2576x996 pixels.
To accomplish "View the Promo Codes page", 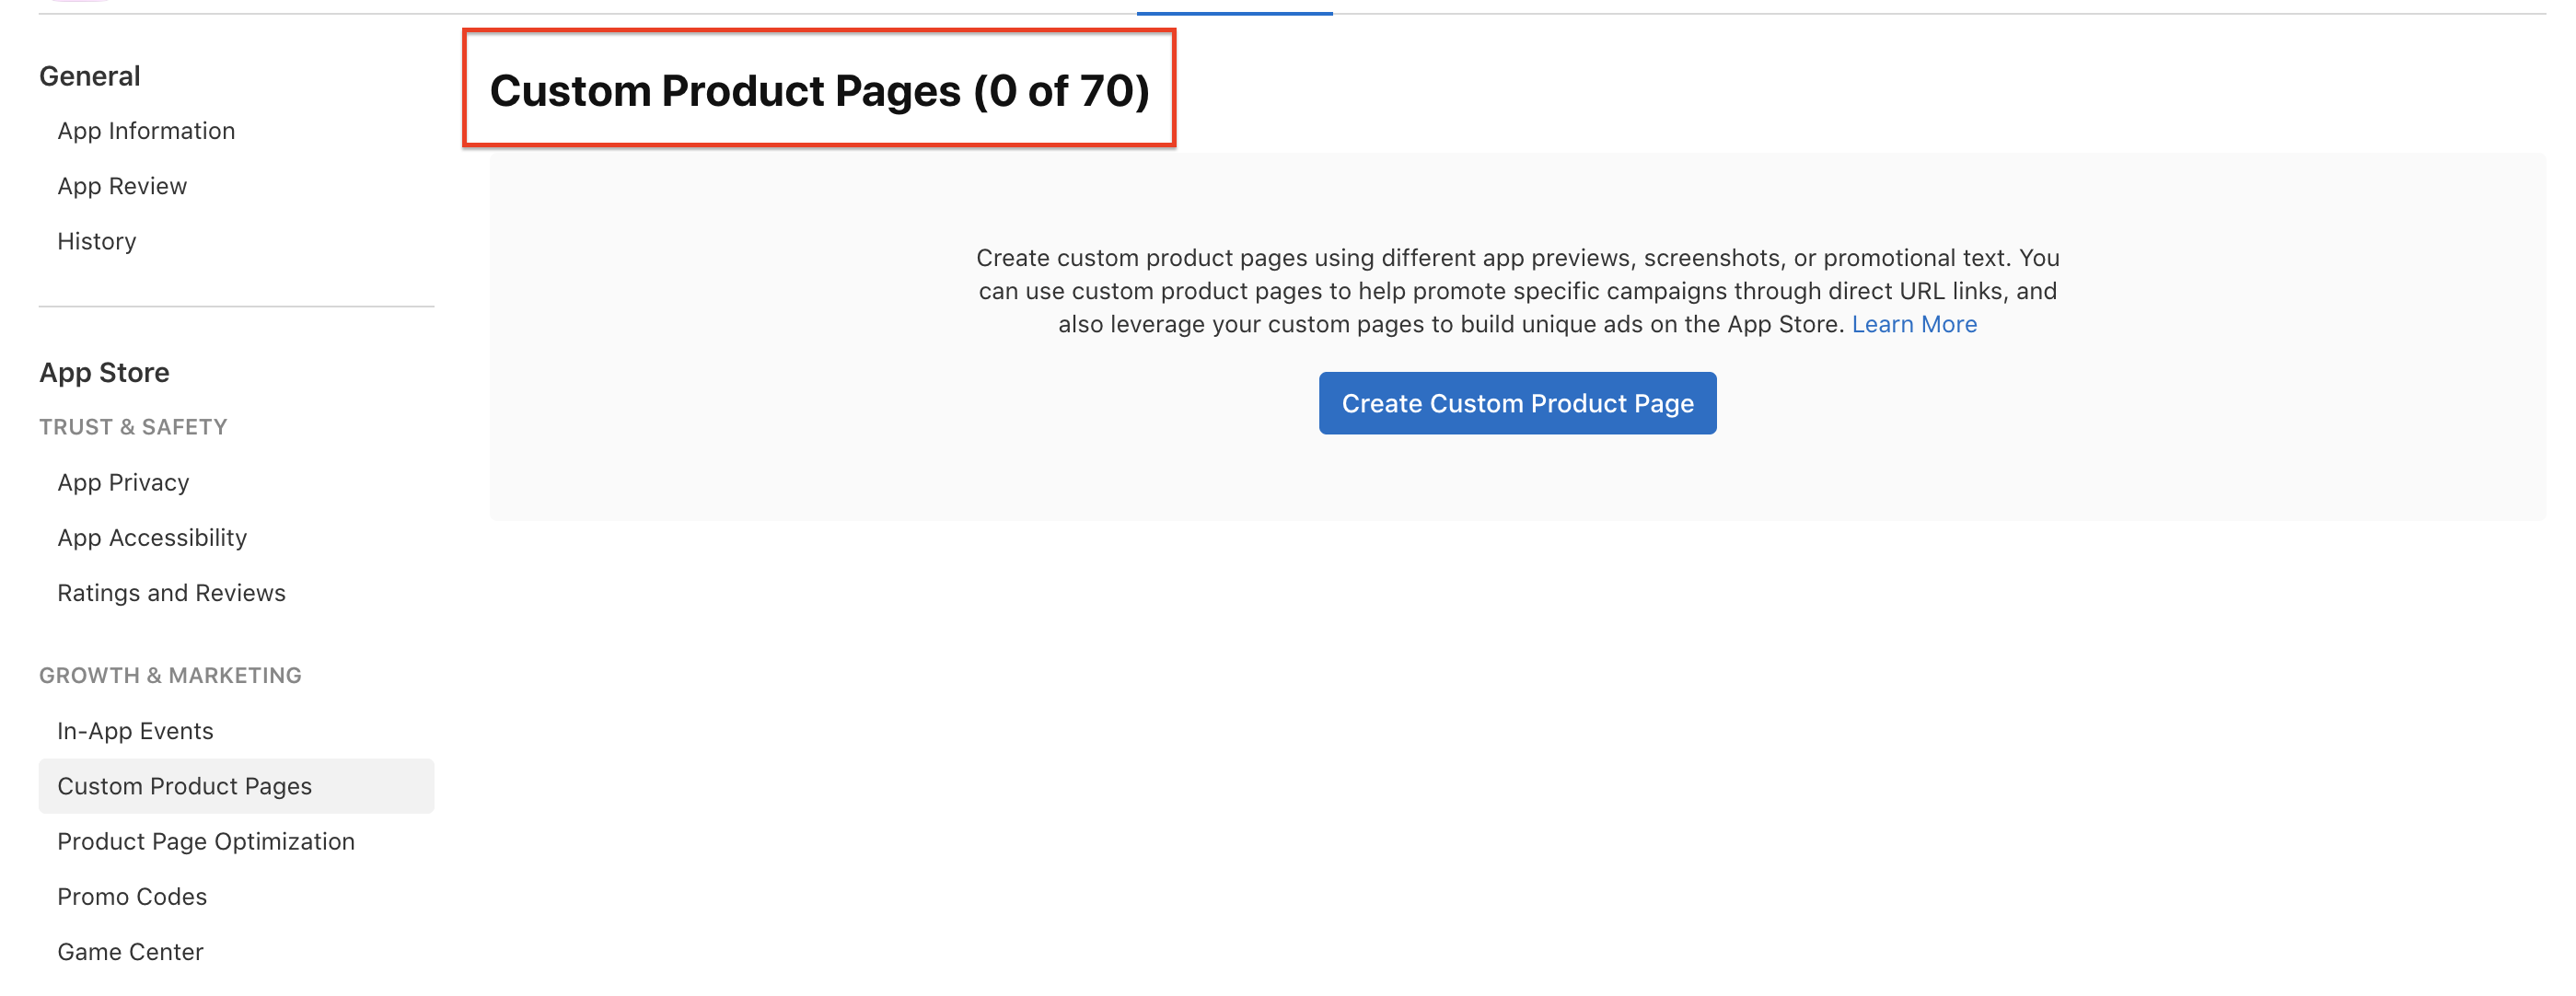I will 131,896.
